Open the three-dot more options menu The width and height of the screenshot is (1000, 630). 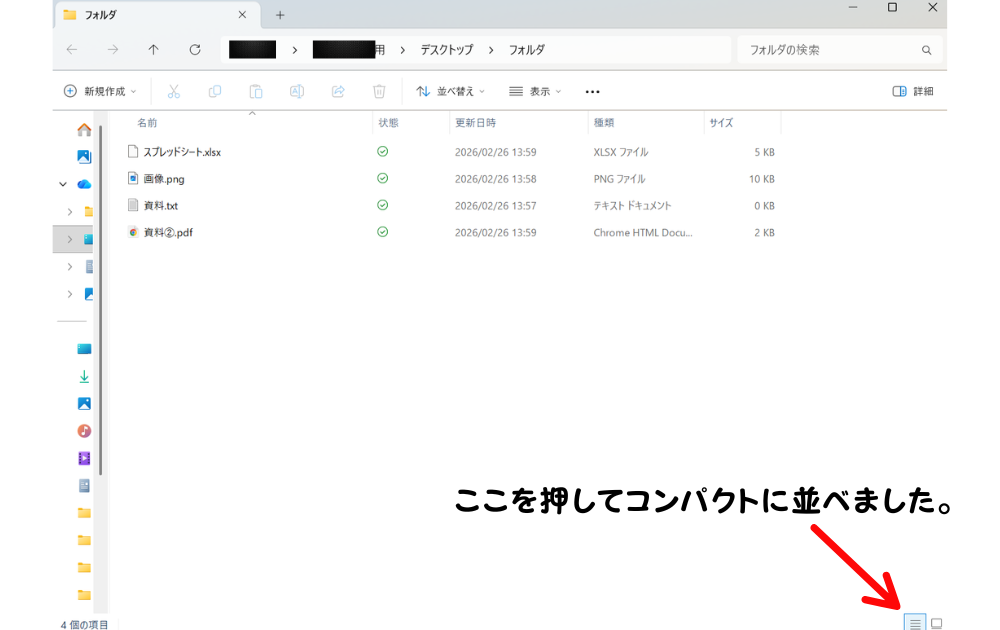coord(592,91)
